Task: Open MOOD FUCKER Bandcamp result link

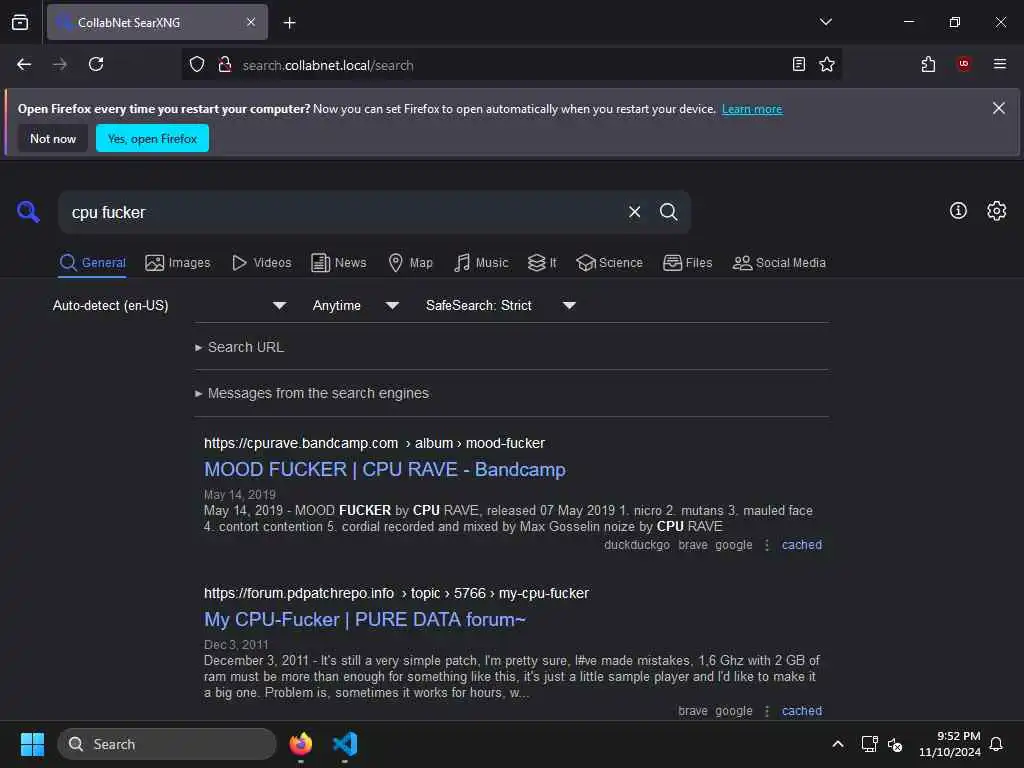Action: pos(385,470)
